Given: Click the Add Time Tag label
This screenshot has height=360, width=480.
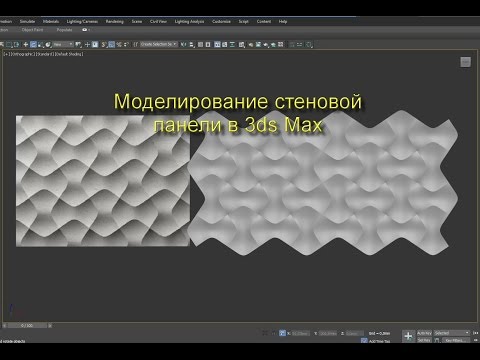Looking at the screenshot, I should (x=379, y=341).
